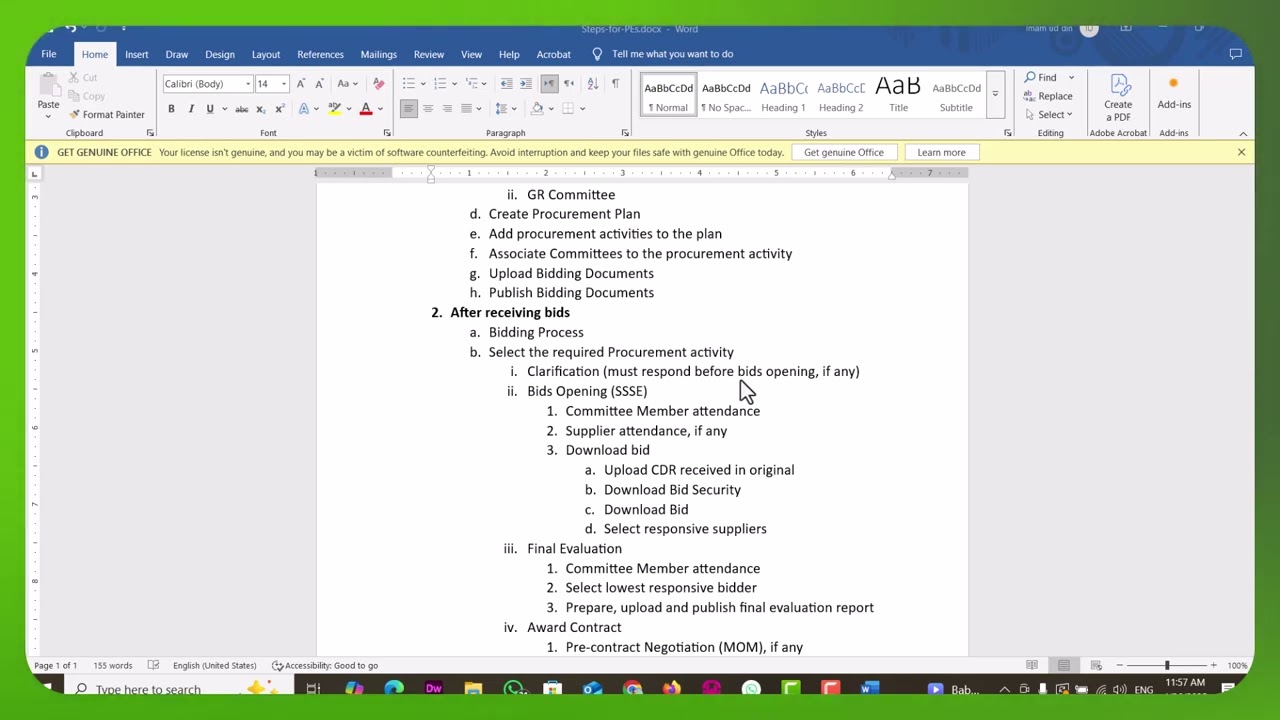Click Accessibility: Good to go status
The image size is (1280, 720).
[325, 665]
